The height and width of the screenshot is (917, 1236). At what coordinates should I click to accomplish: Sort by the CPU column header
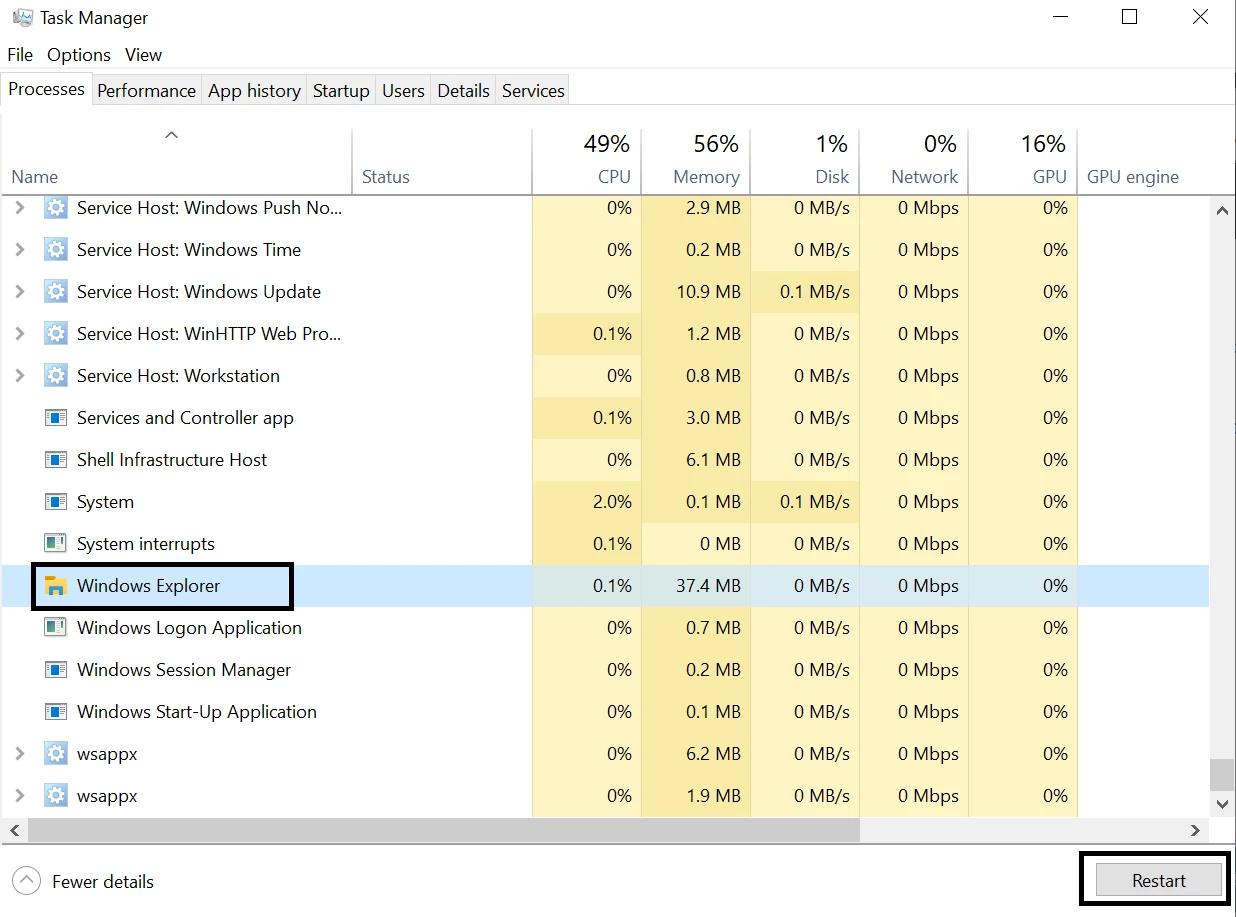[x=587, y=160]
